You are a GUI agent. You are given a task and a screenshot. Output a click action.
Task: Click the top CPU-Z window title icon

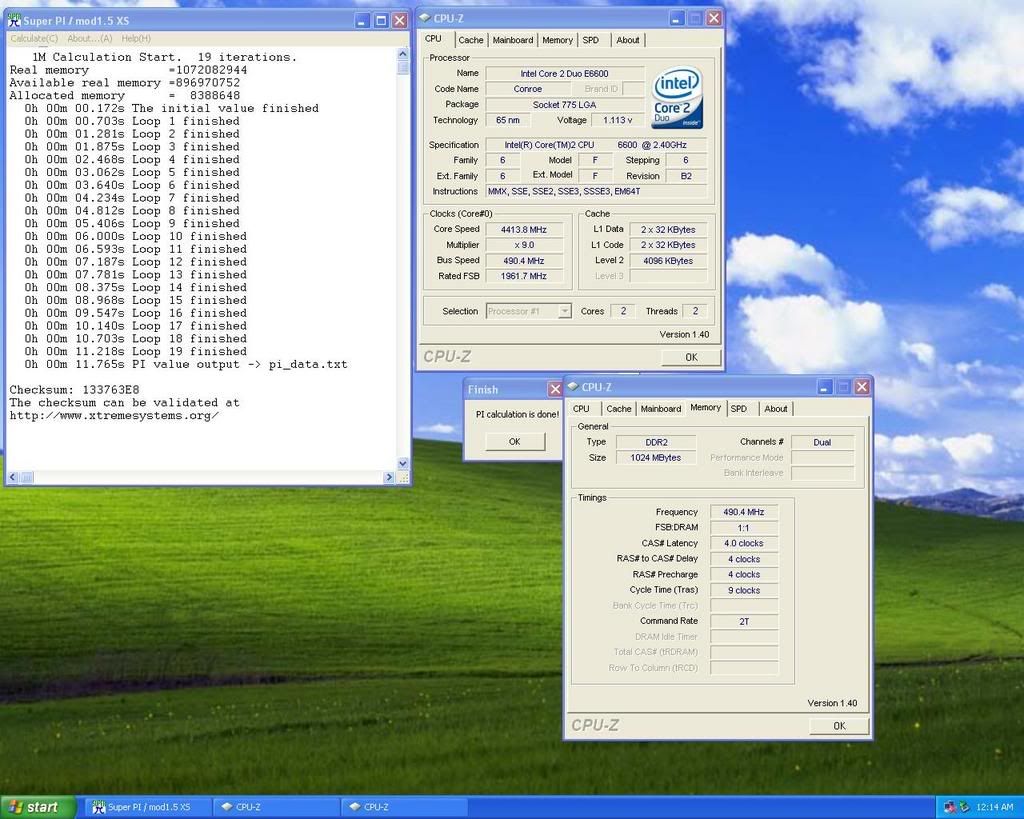click(424, 18)
